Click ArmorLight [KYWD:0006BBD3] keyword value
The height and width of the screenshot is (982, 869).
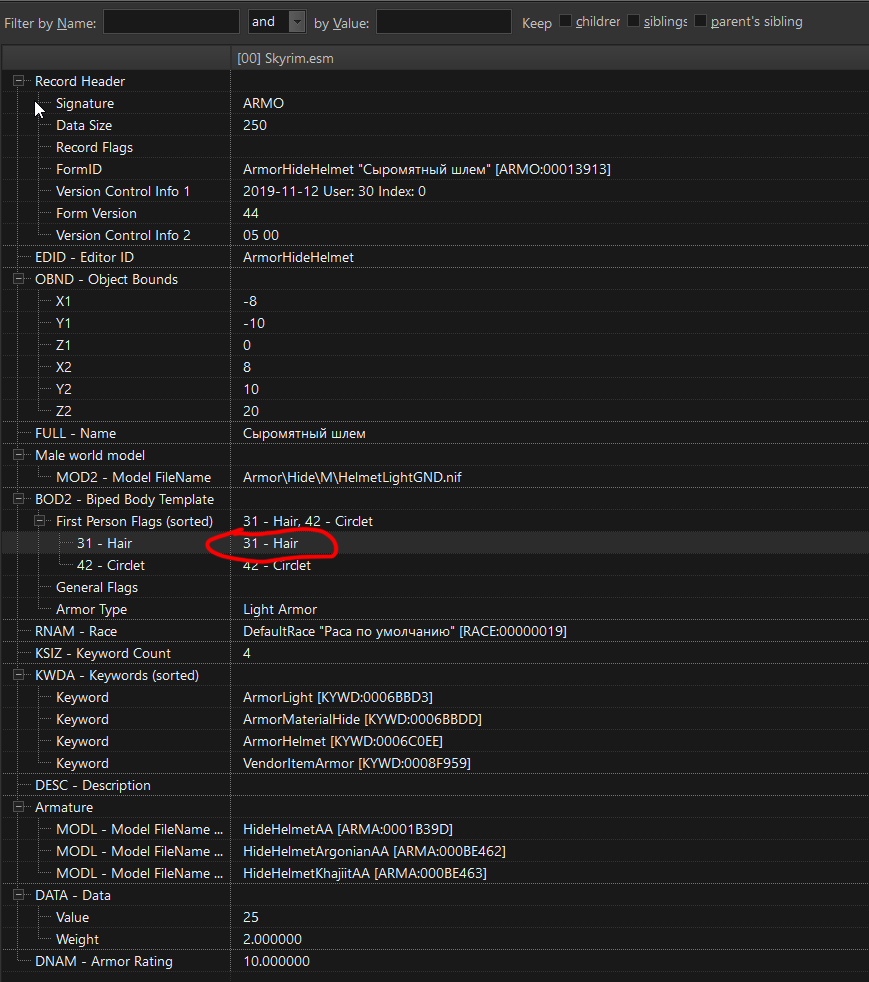(337, 697)
